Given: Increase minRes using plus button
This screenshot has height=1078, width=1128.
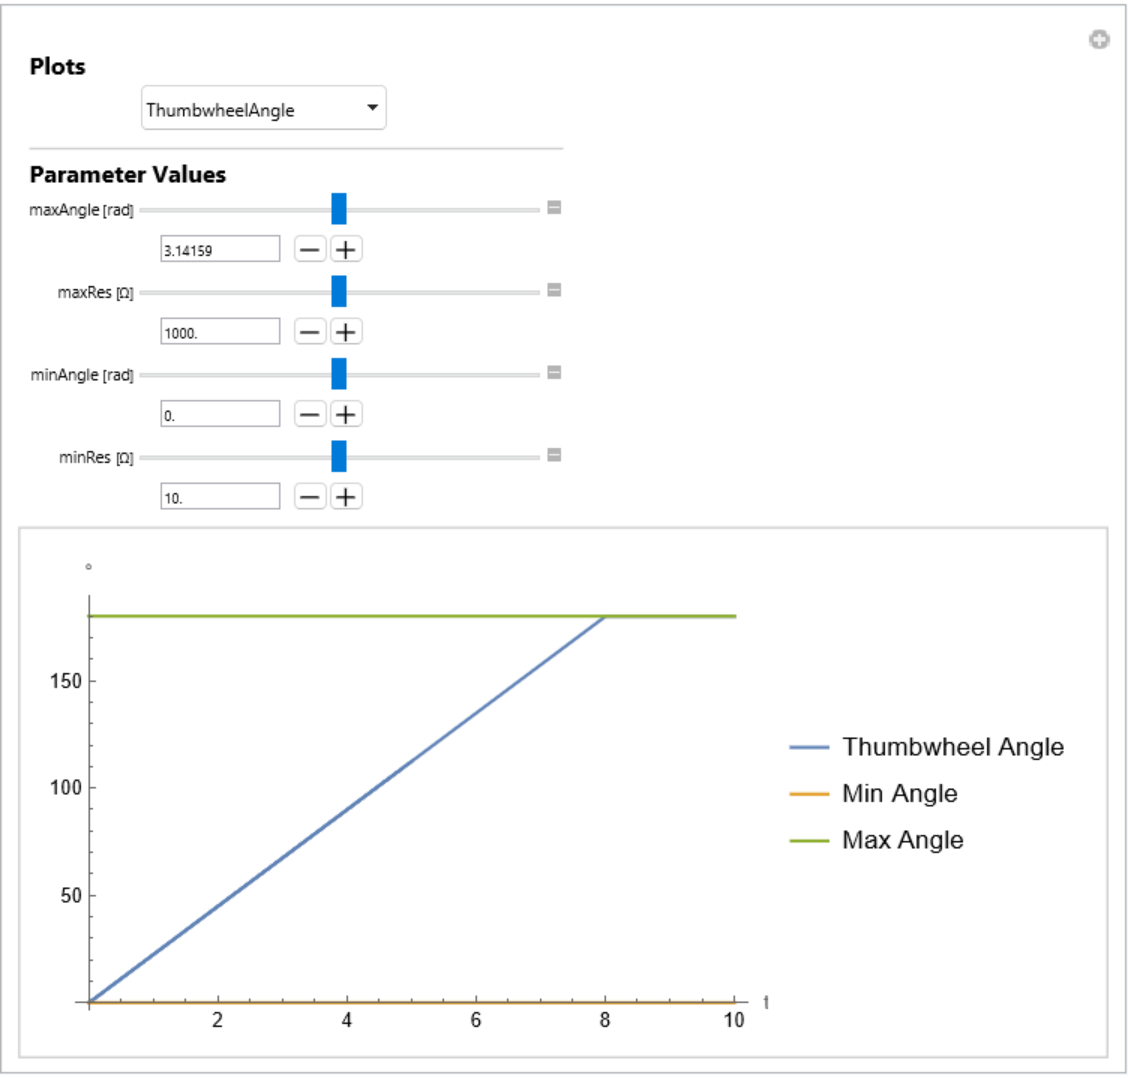Looking at the screenshot, I should pos(346,497).
